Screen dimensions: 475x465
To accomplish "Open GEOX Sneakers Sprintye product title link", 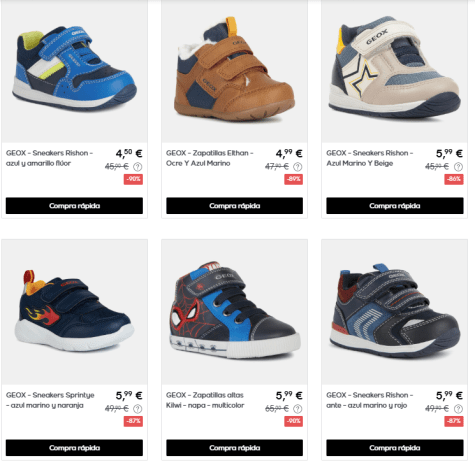I will pyautogui.click(x=50, y=400).
